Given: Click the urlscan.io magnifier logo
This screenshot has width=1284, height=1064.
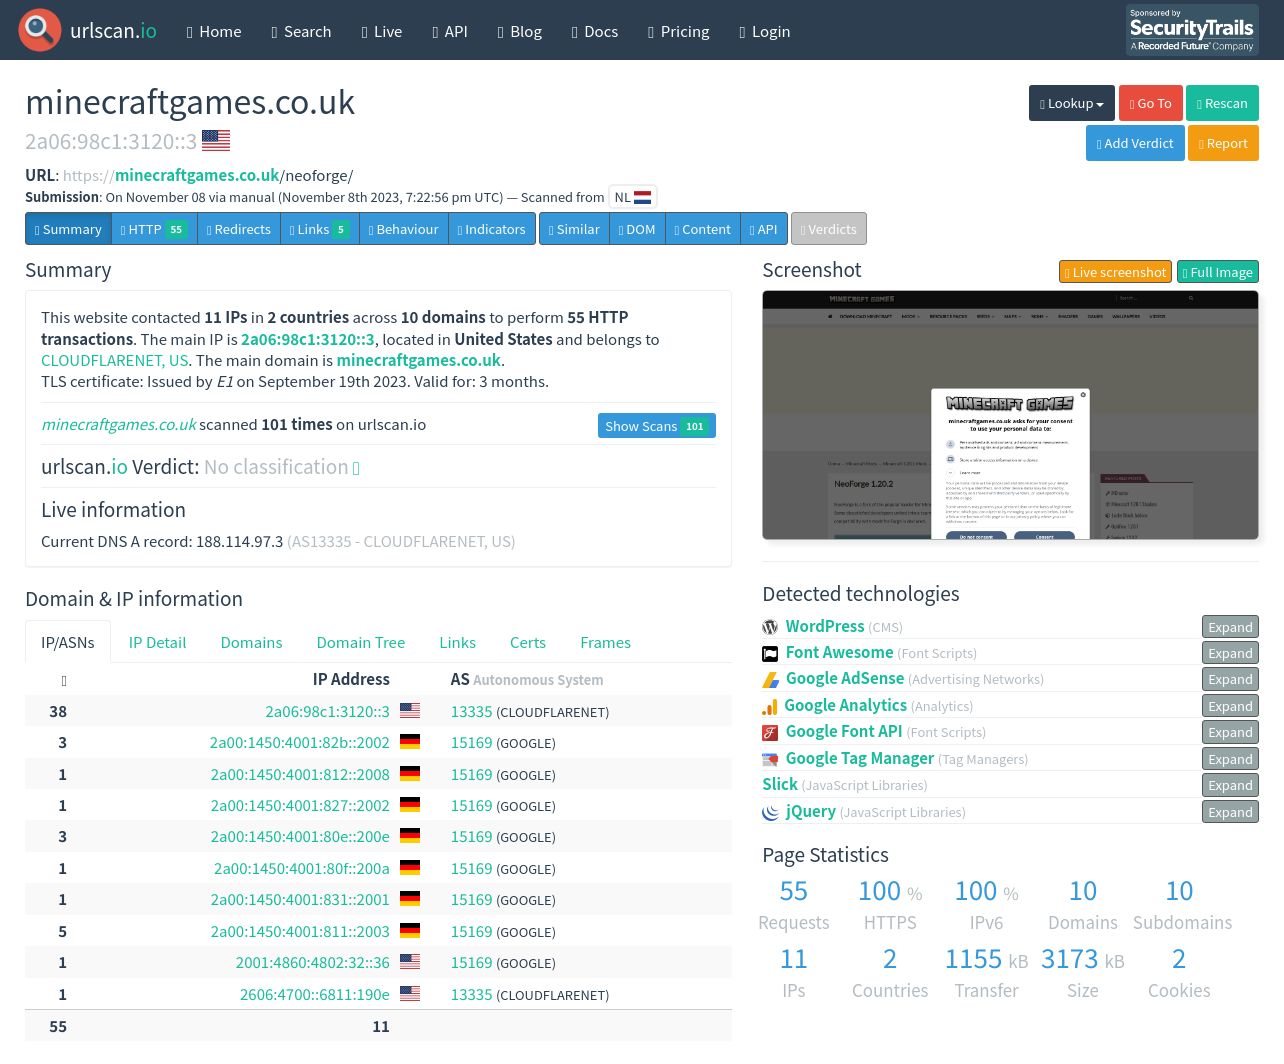Looking at the screenshot, I should tap(40, 30).
